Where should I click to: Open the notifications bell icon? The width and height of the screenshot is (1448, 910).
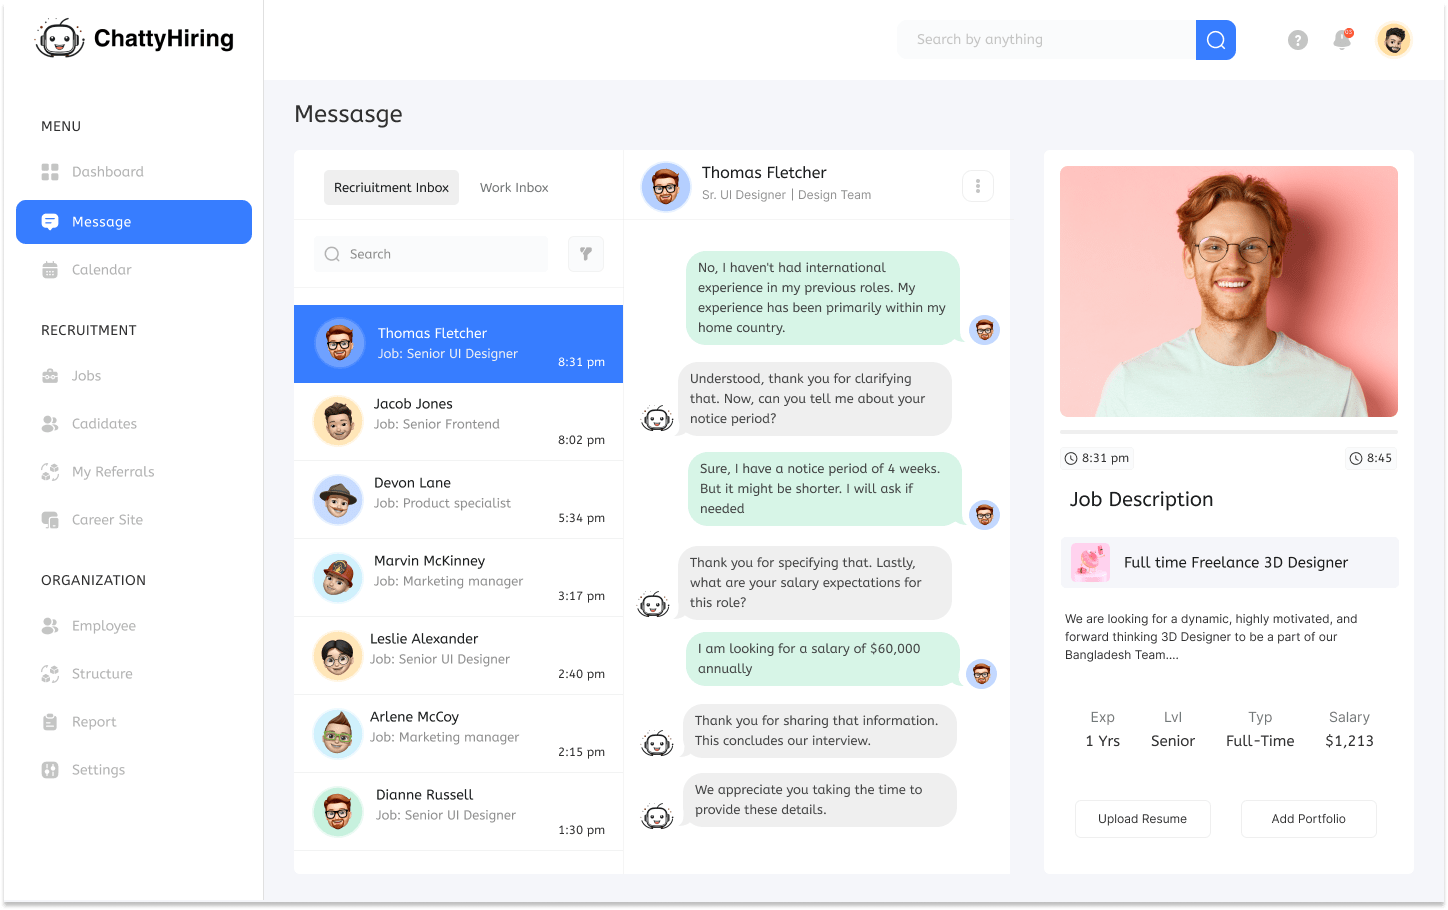(1341, 40)
